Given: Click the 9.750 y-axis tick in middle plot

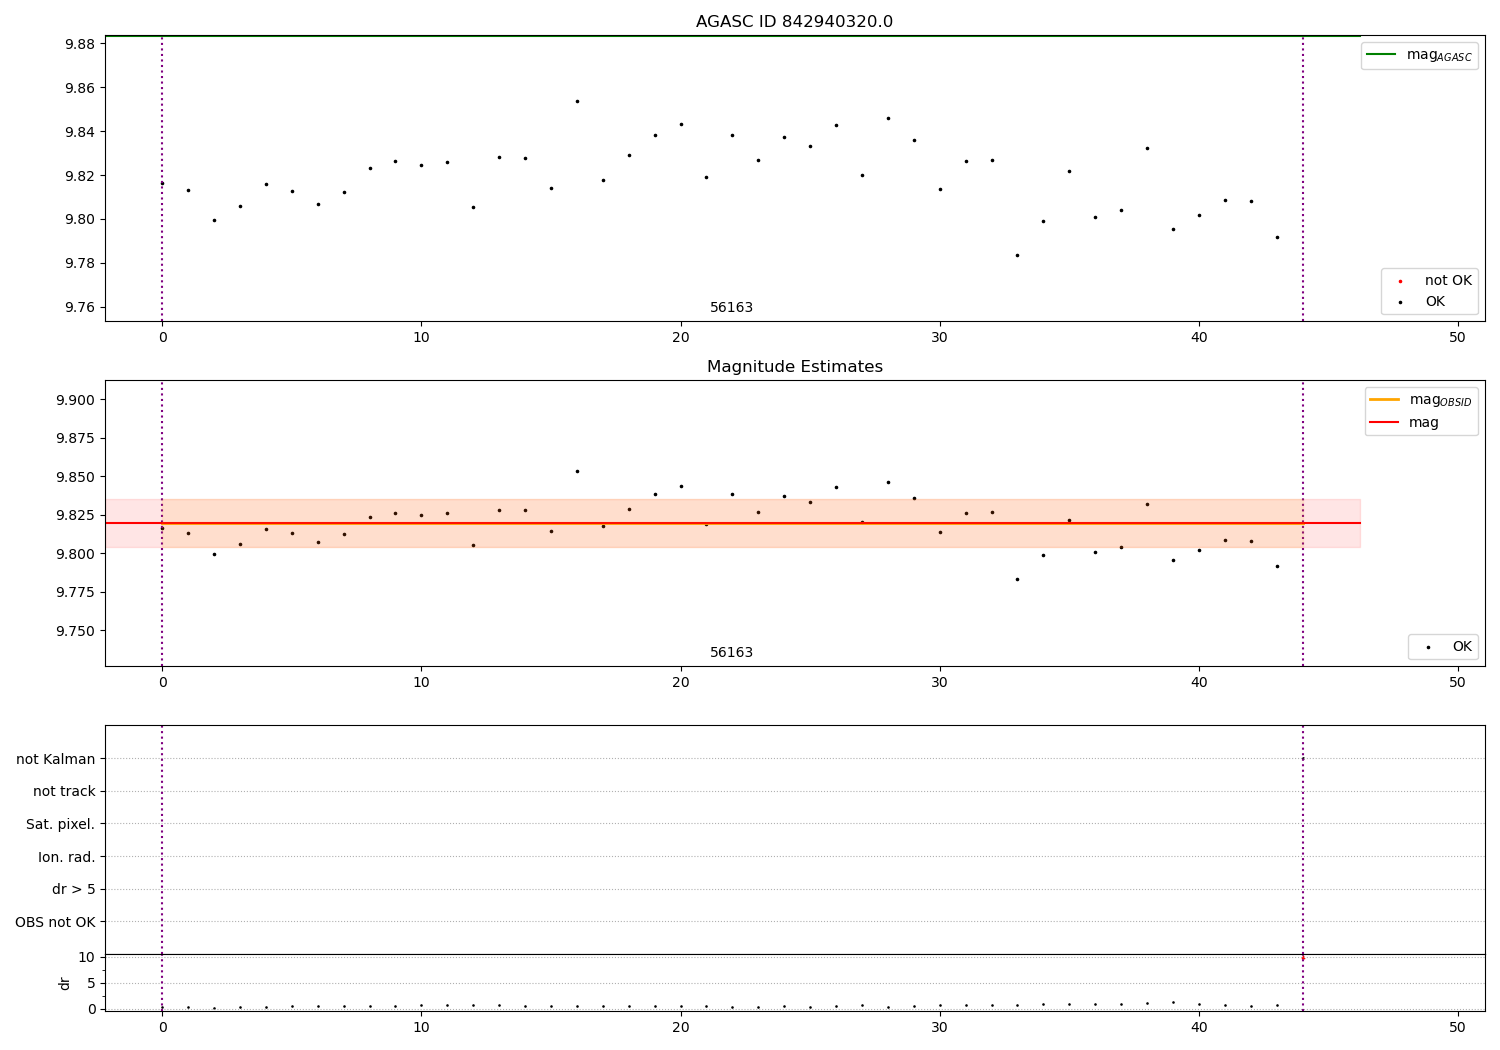Looking at the screenshot, I should 75,631.
